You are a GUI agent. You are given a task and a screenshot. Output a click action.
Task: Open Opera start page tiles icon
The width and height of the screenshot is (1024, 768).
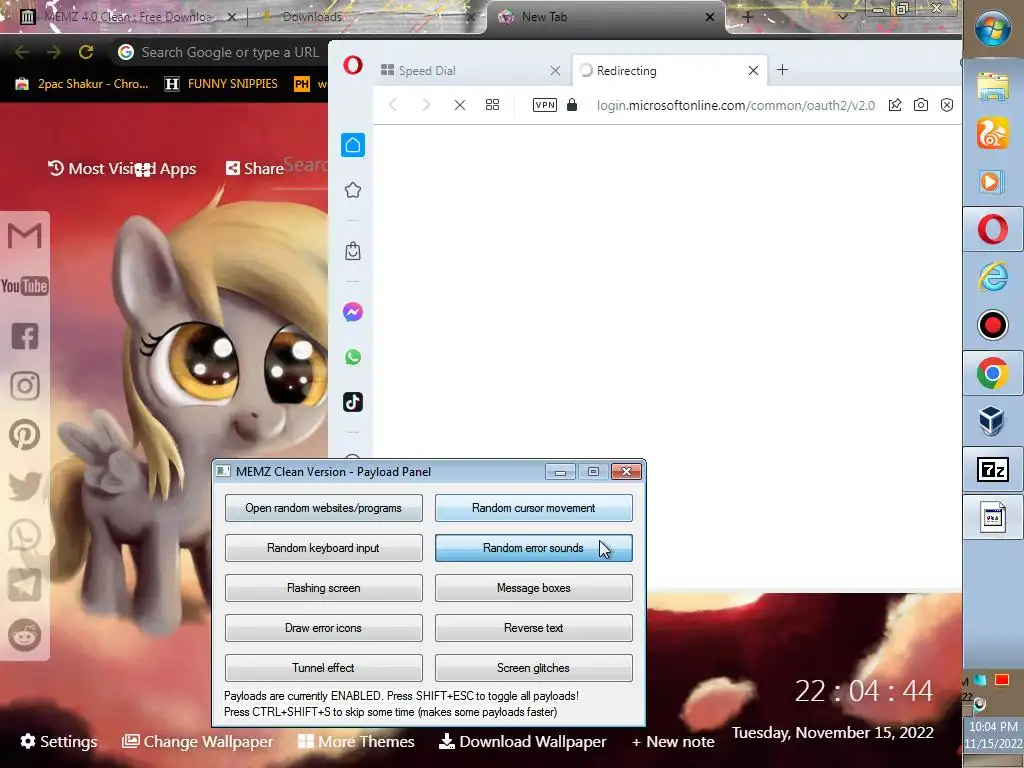pyautogui.click(x=492, y=105)
